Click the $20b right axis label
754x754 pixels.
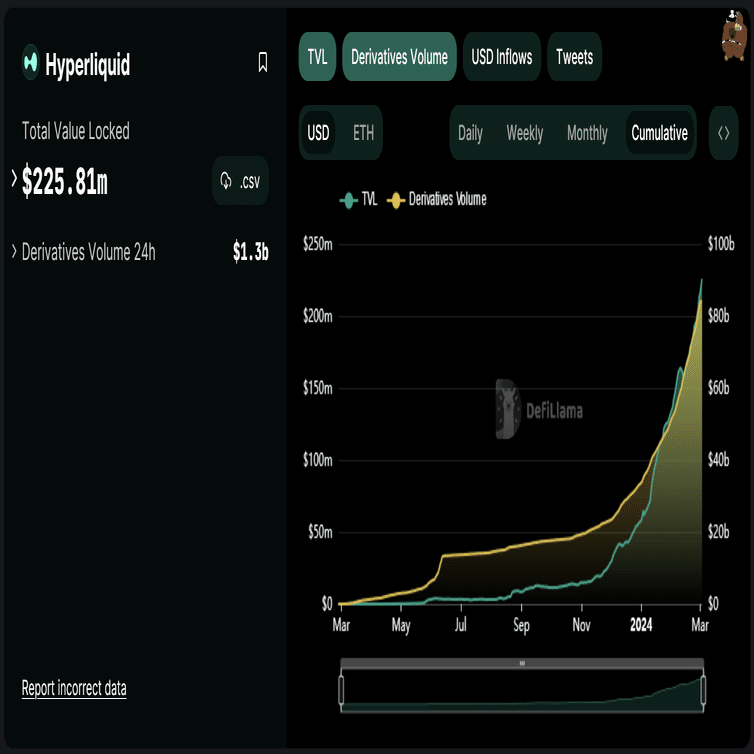point(718,532)
